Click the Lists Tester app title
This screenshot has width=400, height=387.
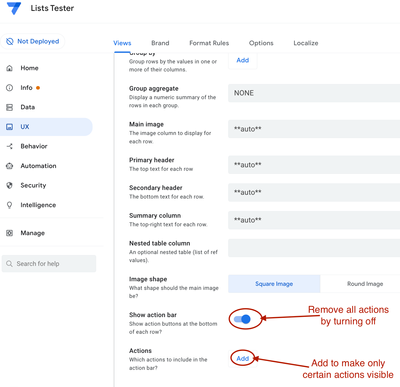pos(52,8)
